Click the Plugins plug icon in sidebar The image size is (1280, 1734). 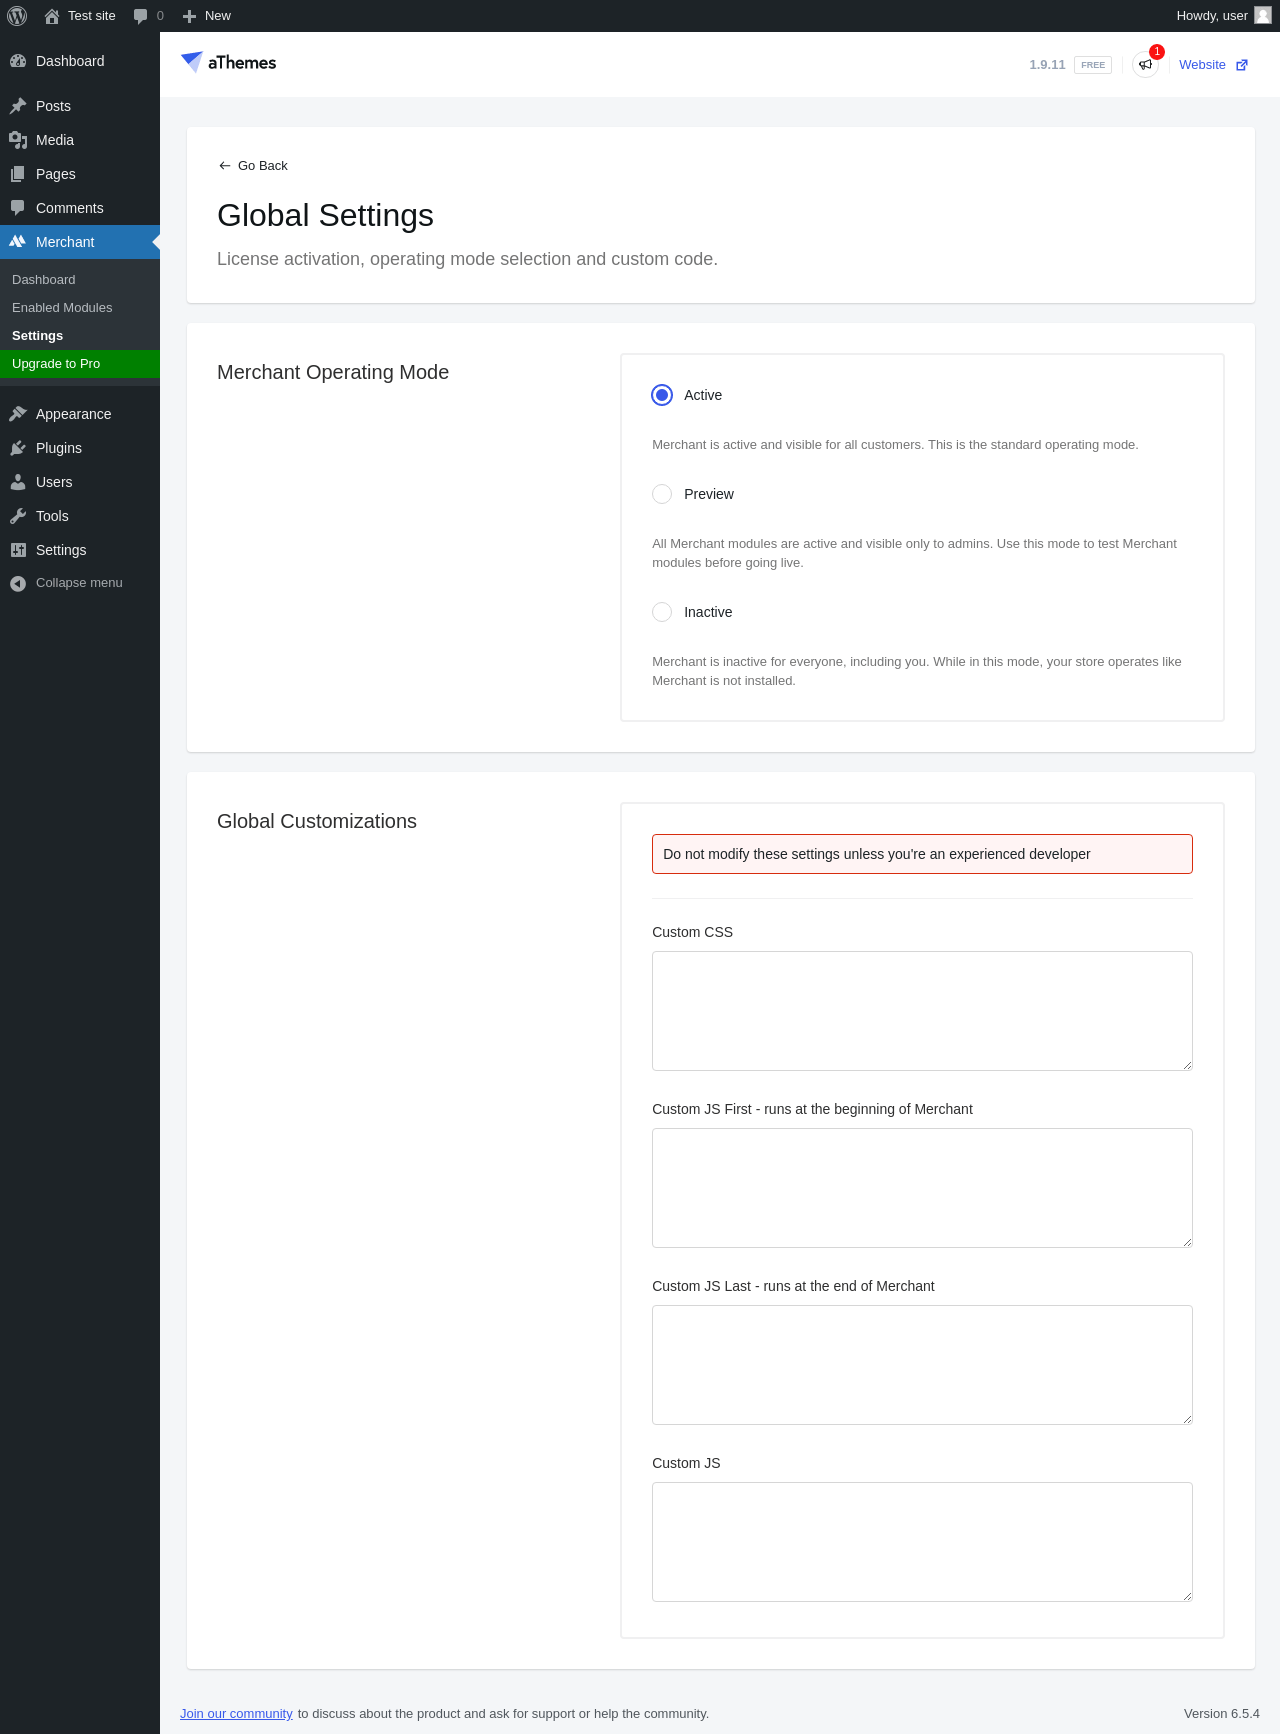tap(18, 448)
